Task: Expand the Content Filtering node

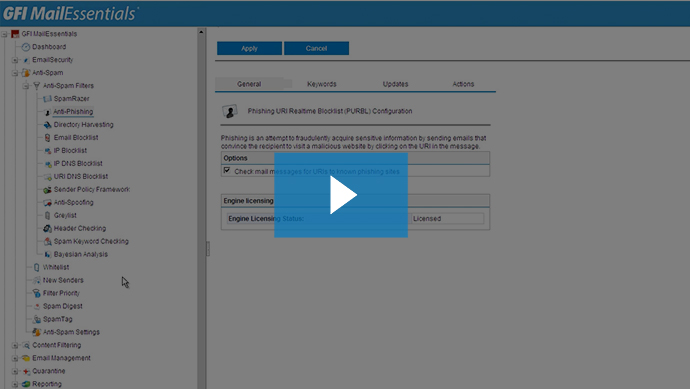Action: 15,345
